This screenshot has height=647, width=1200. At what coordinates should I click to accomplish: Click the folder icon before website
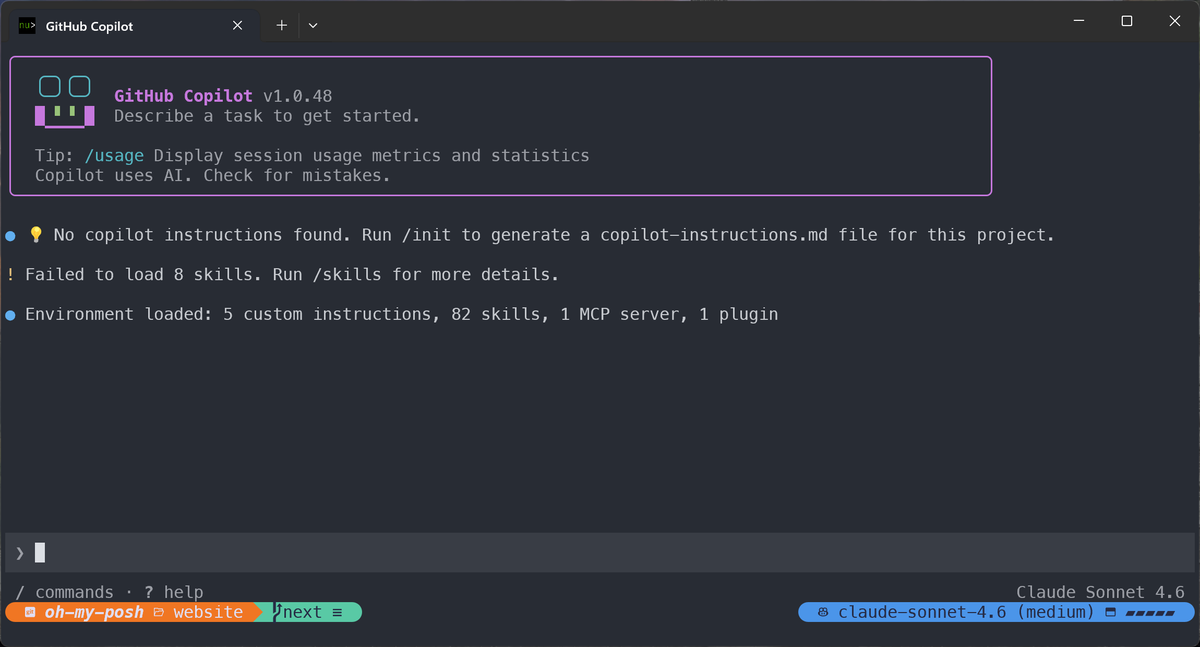tap(159, 612)
